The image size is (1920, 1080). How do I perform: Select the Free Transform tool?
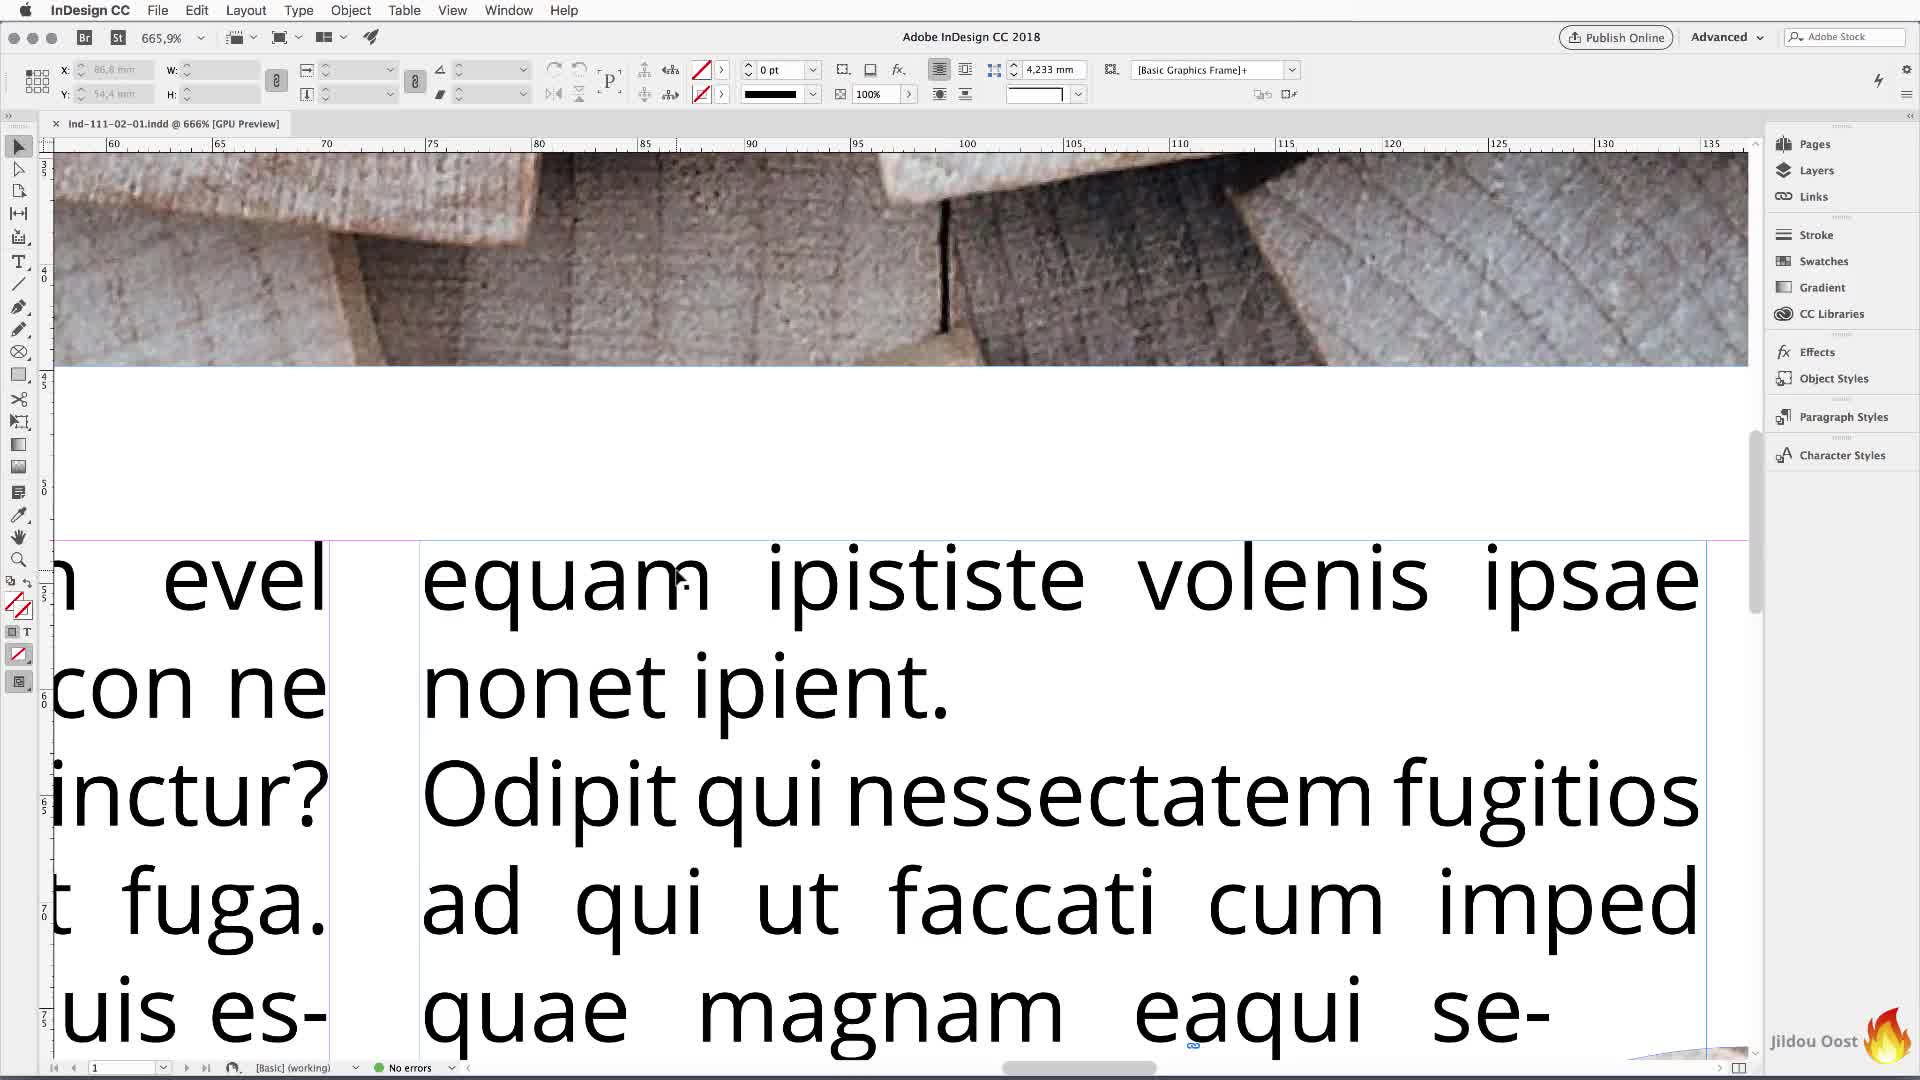click(x=18, y=422)
